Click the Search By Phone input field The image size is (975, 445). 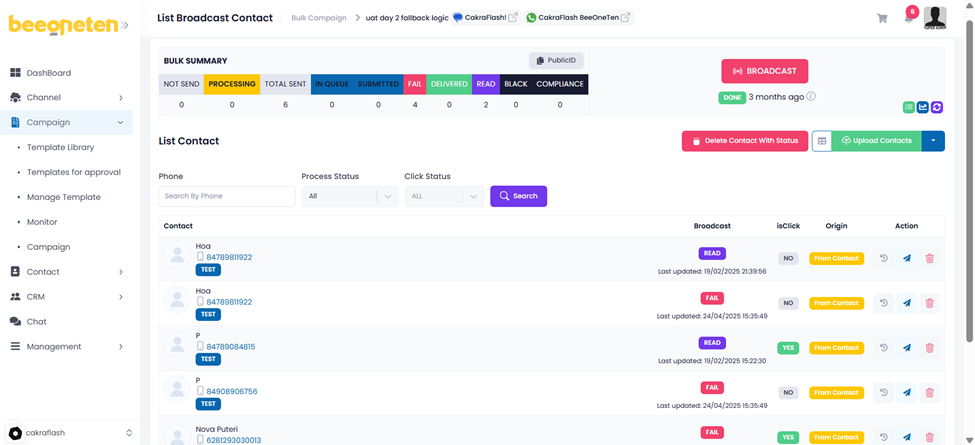(226, 196)
